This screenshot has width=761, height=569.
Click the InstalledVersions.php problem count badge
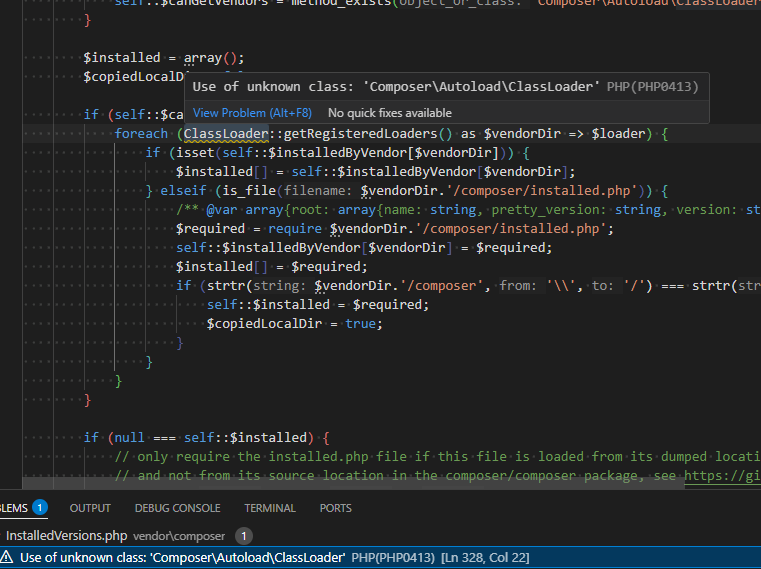pos(244,536)
